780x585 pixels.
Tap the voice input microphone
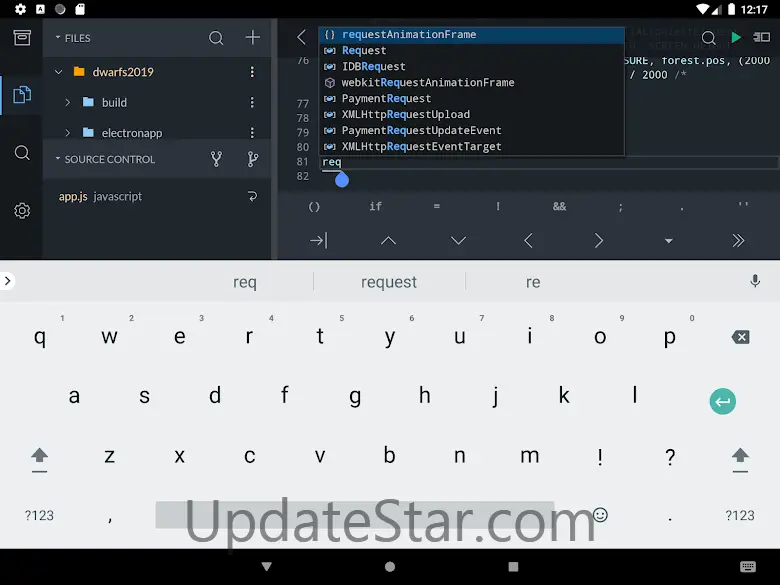coord(755,281)
